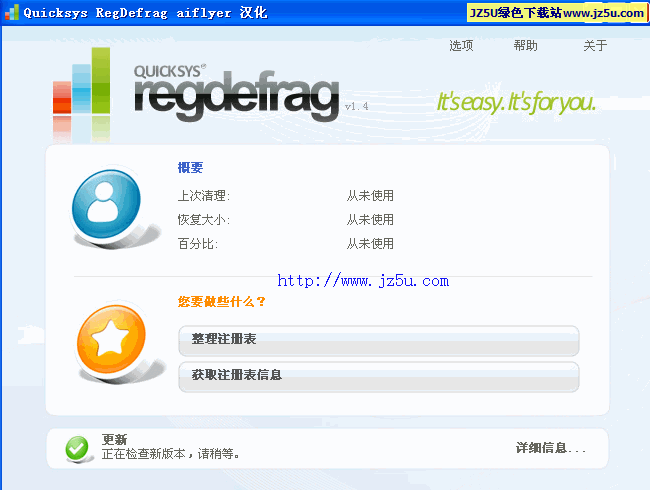The height and width of the screenshot is (490, 650).
Task: Select 从未使用 value beside 恢复大小
Action: pyautogui.click(x=370, y=219)
